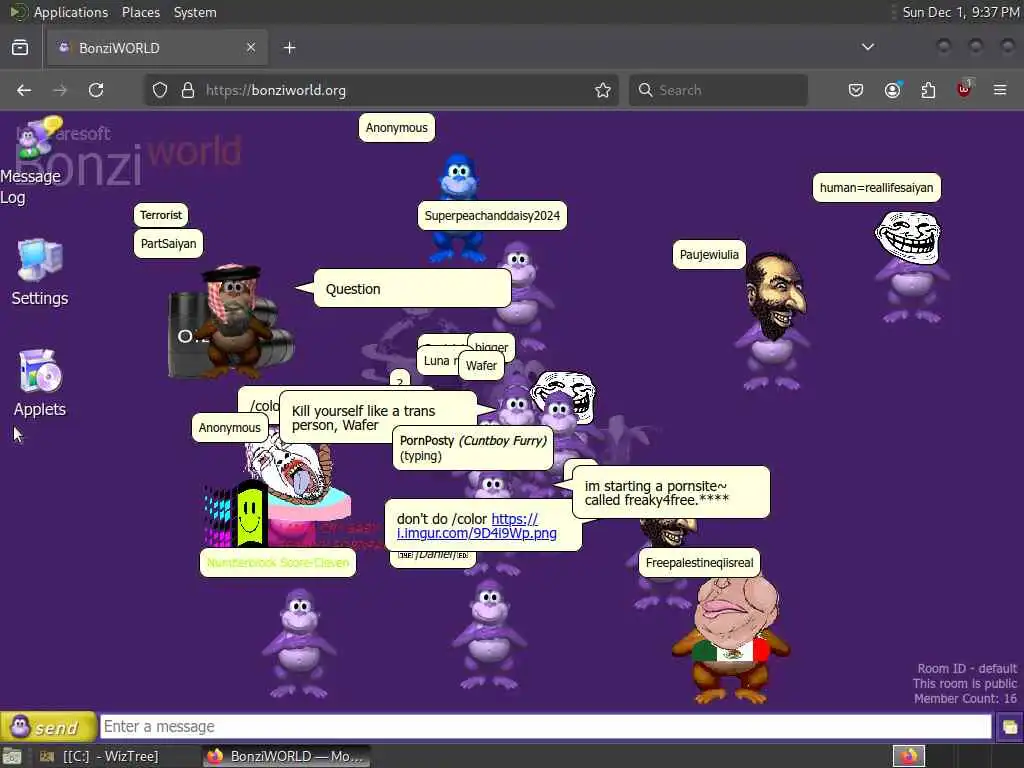Click the headscarf Bonzi with barrels
1024x768 pixels.
tap(232, 321)
